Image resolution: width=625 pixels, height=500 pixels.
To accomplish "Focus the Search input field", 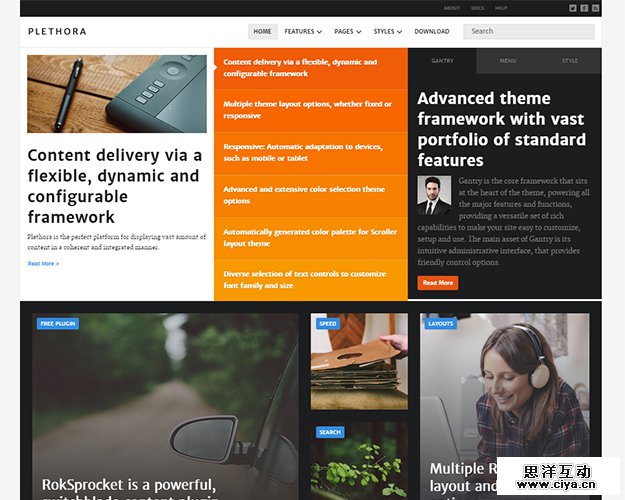I will click(x=529, y=31).
